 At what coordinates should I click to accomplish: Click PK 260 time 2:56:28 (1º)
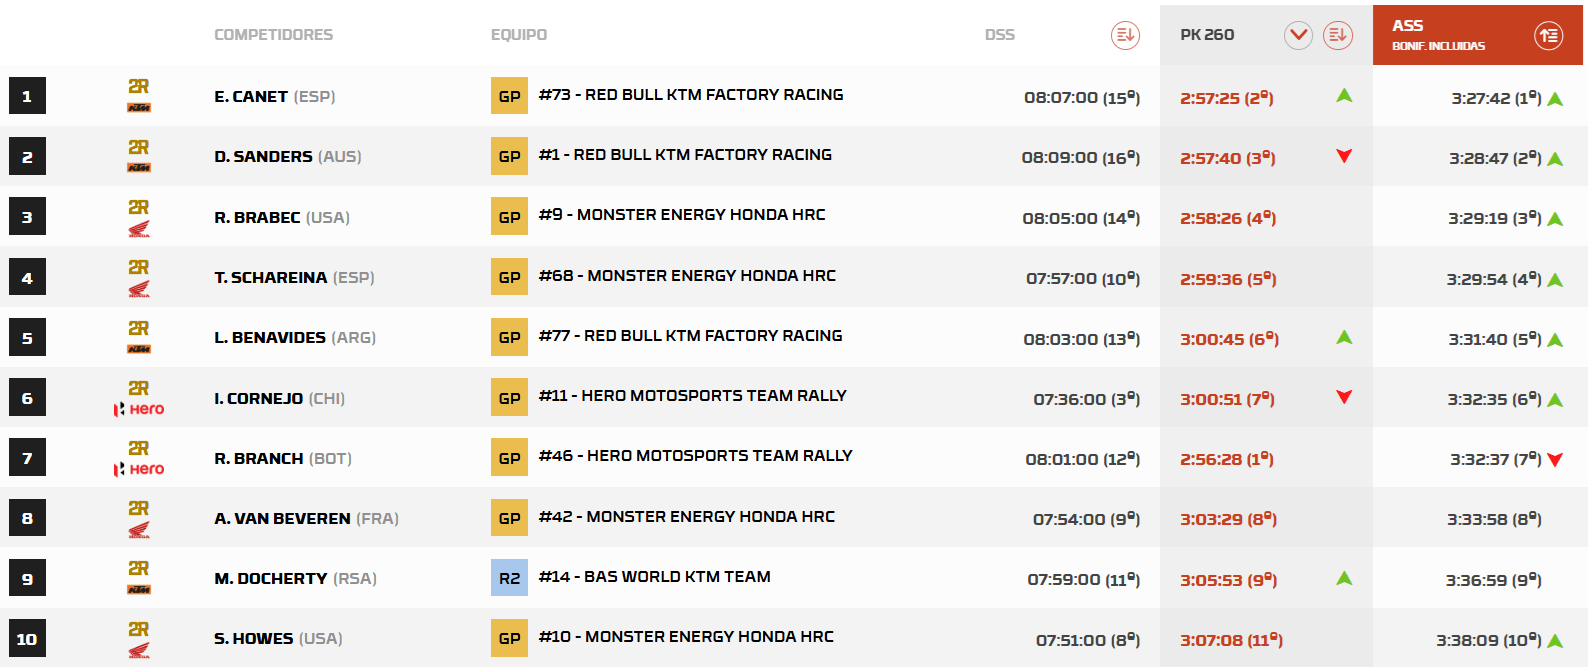coord(1227,459)
